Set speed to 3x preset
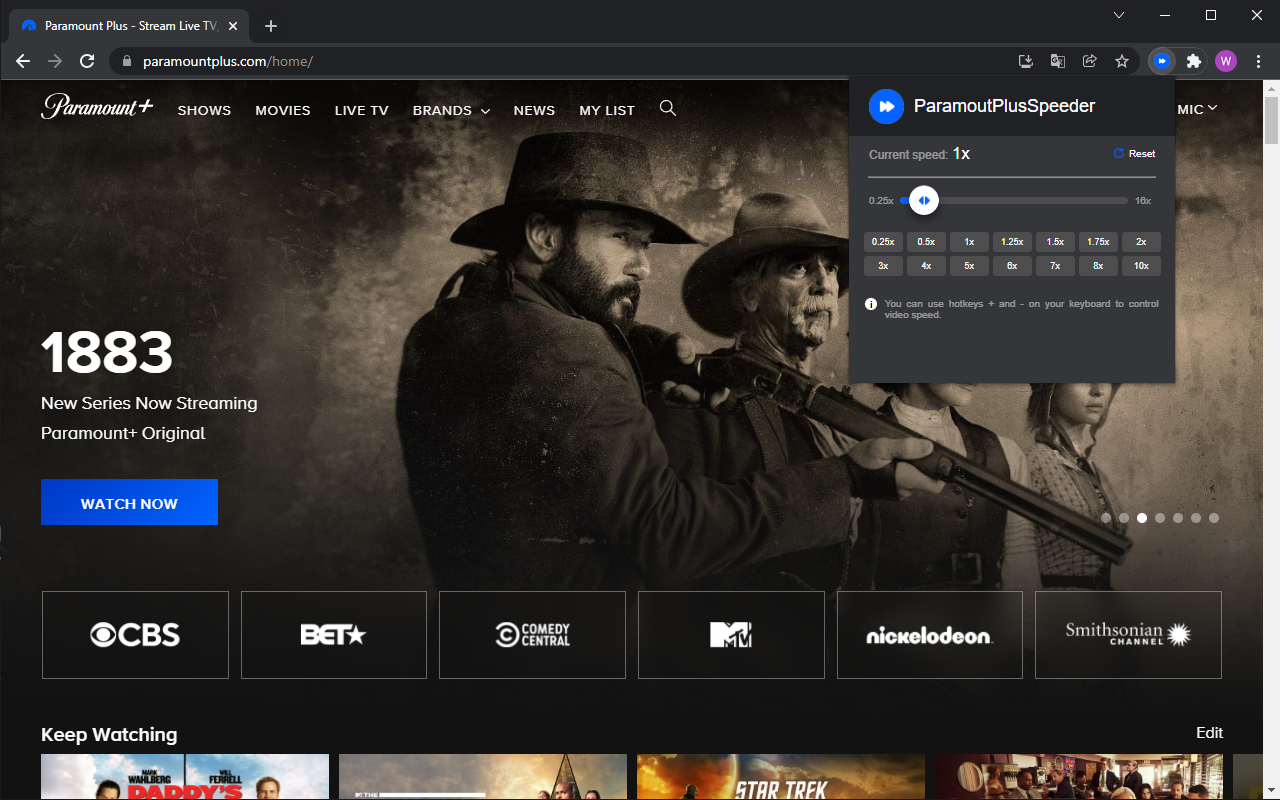This screenshot has height=800, width=1280. click(883, 266)
